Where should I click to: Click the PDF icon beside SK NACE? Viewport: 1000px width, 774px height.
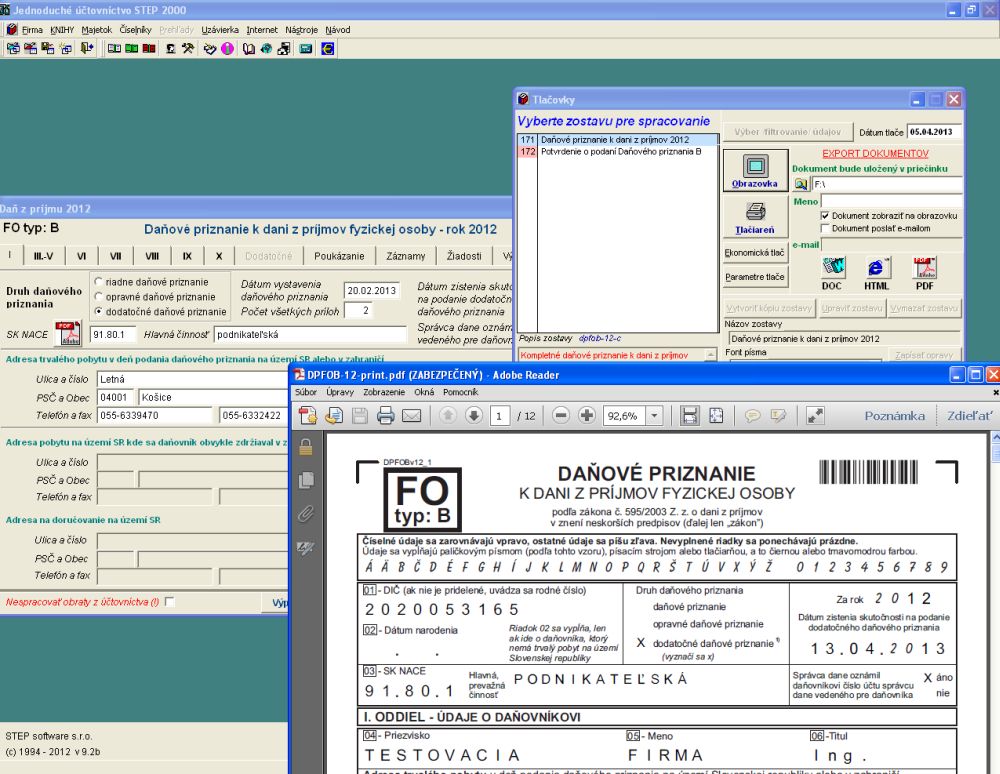point(68,333)
